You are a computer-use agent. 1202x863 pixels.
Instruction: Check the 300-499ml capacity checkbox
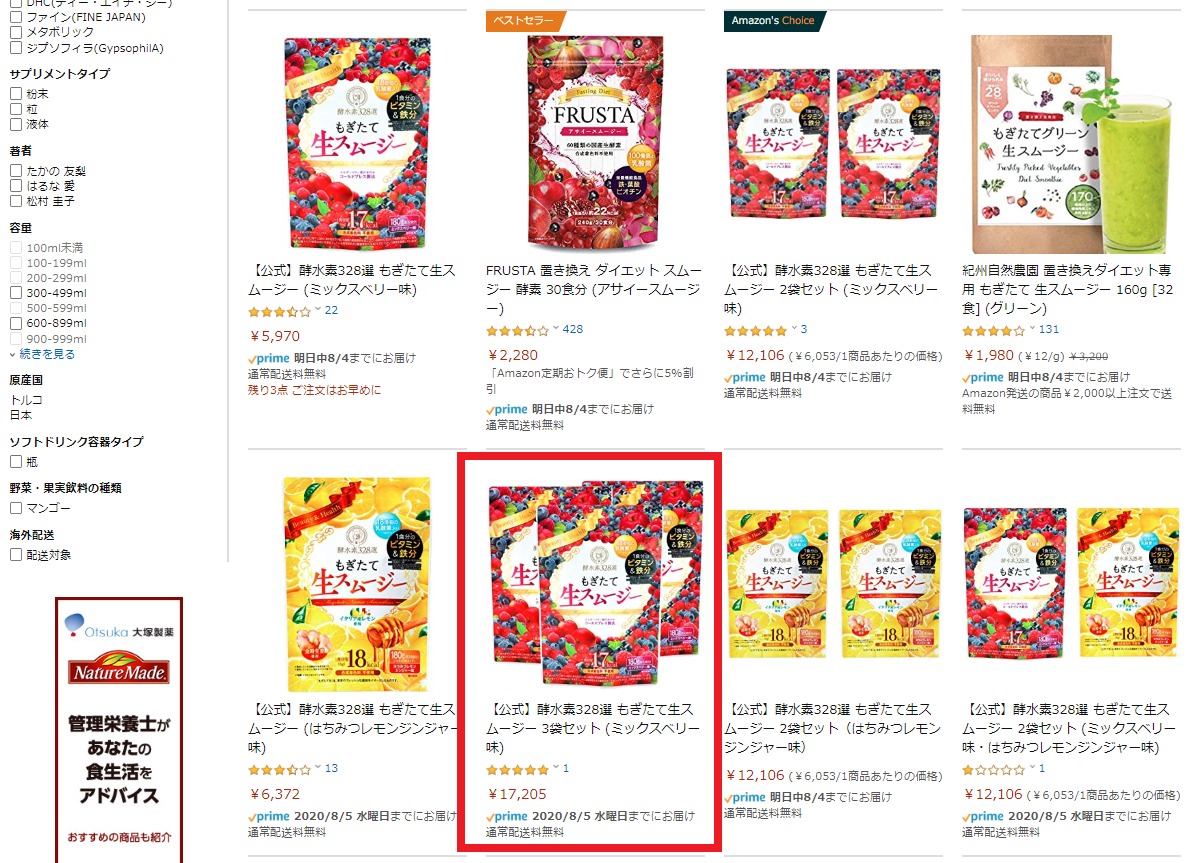[x=15, y=293]
